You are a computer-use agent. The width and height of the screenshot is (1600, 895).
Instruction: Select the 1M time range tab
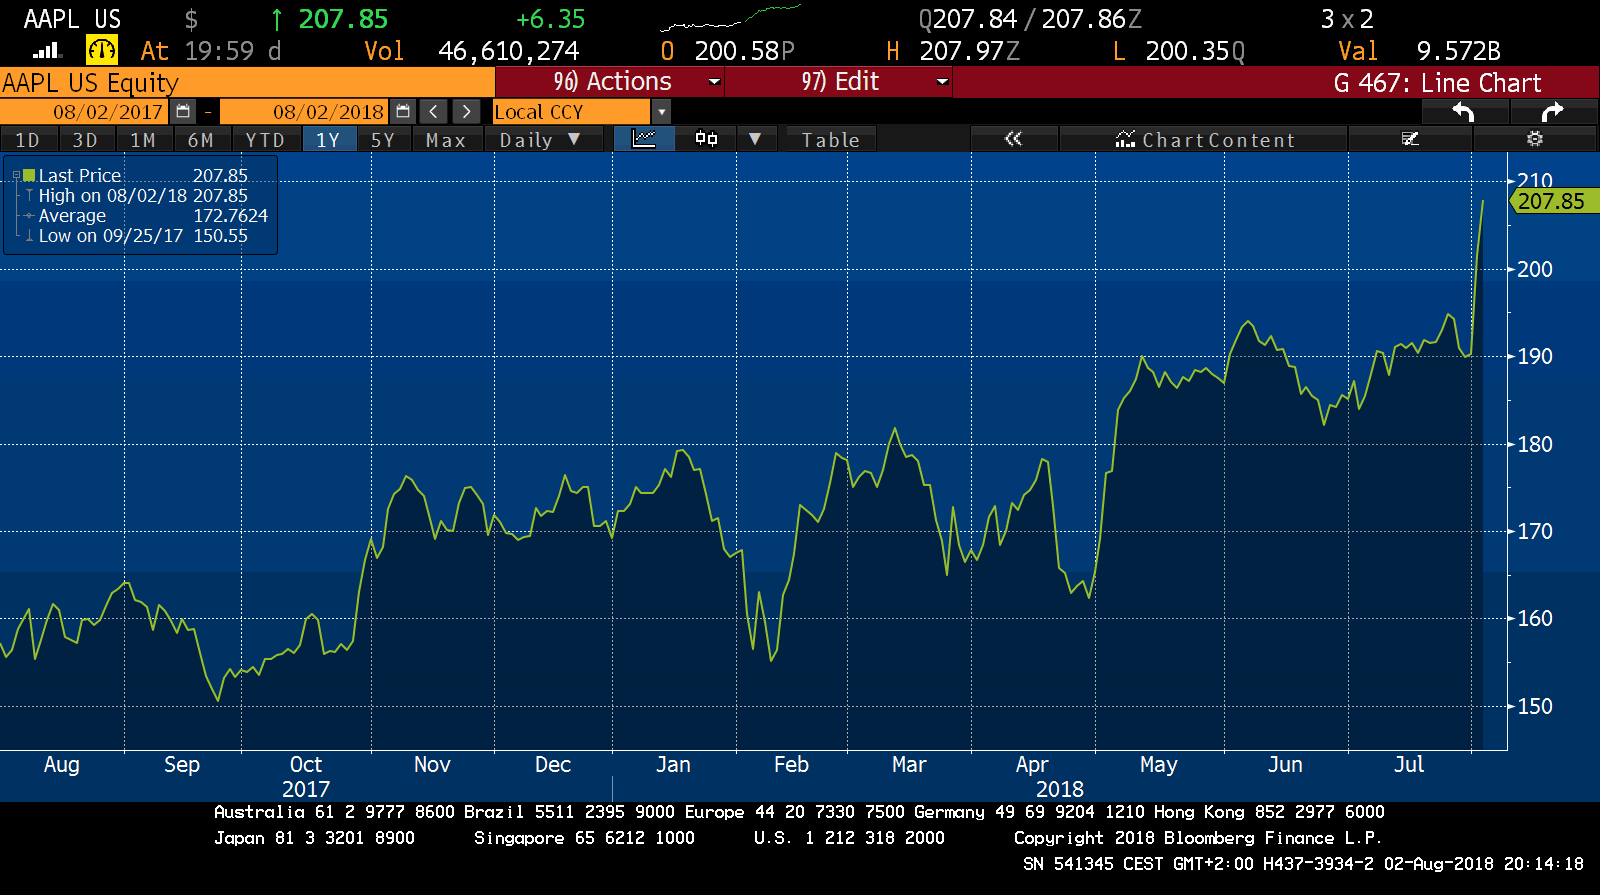tap(144, 140)
